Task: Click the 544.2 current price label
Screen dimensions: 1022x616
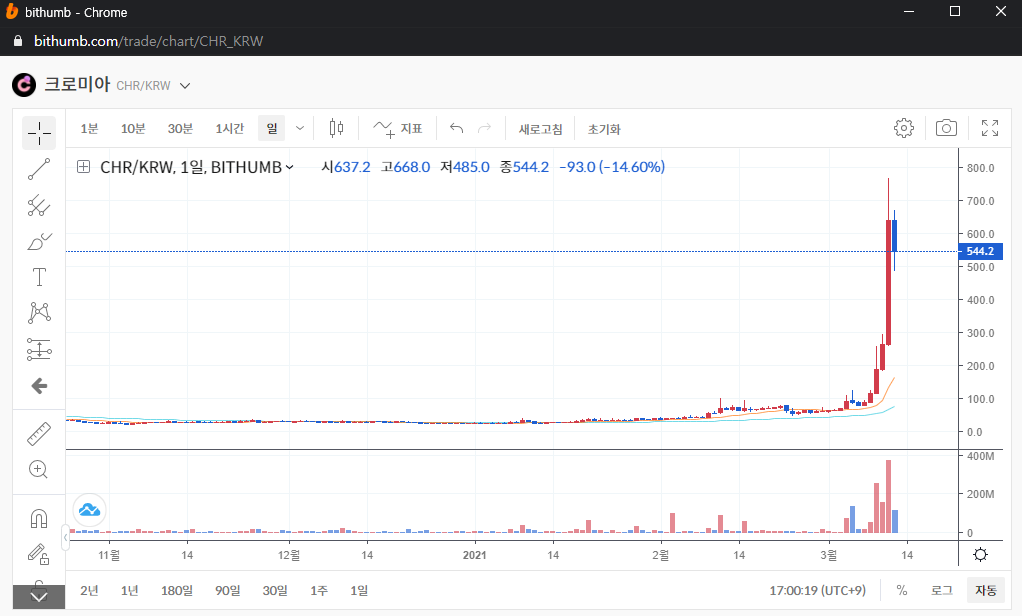Action: point(980,251)
